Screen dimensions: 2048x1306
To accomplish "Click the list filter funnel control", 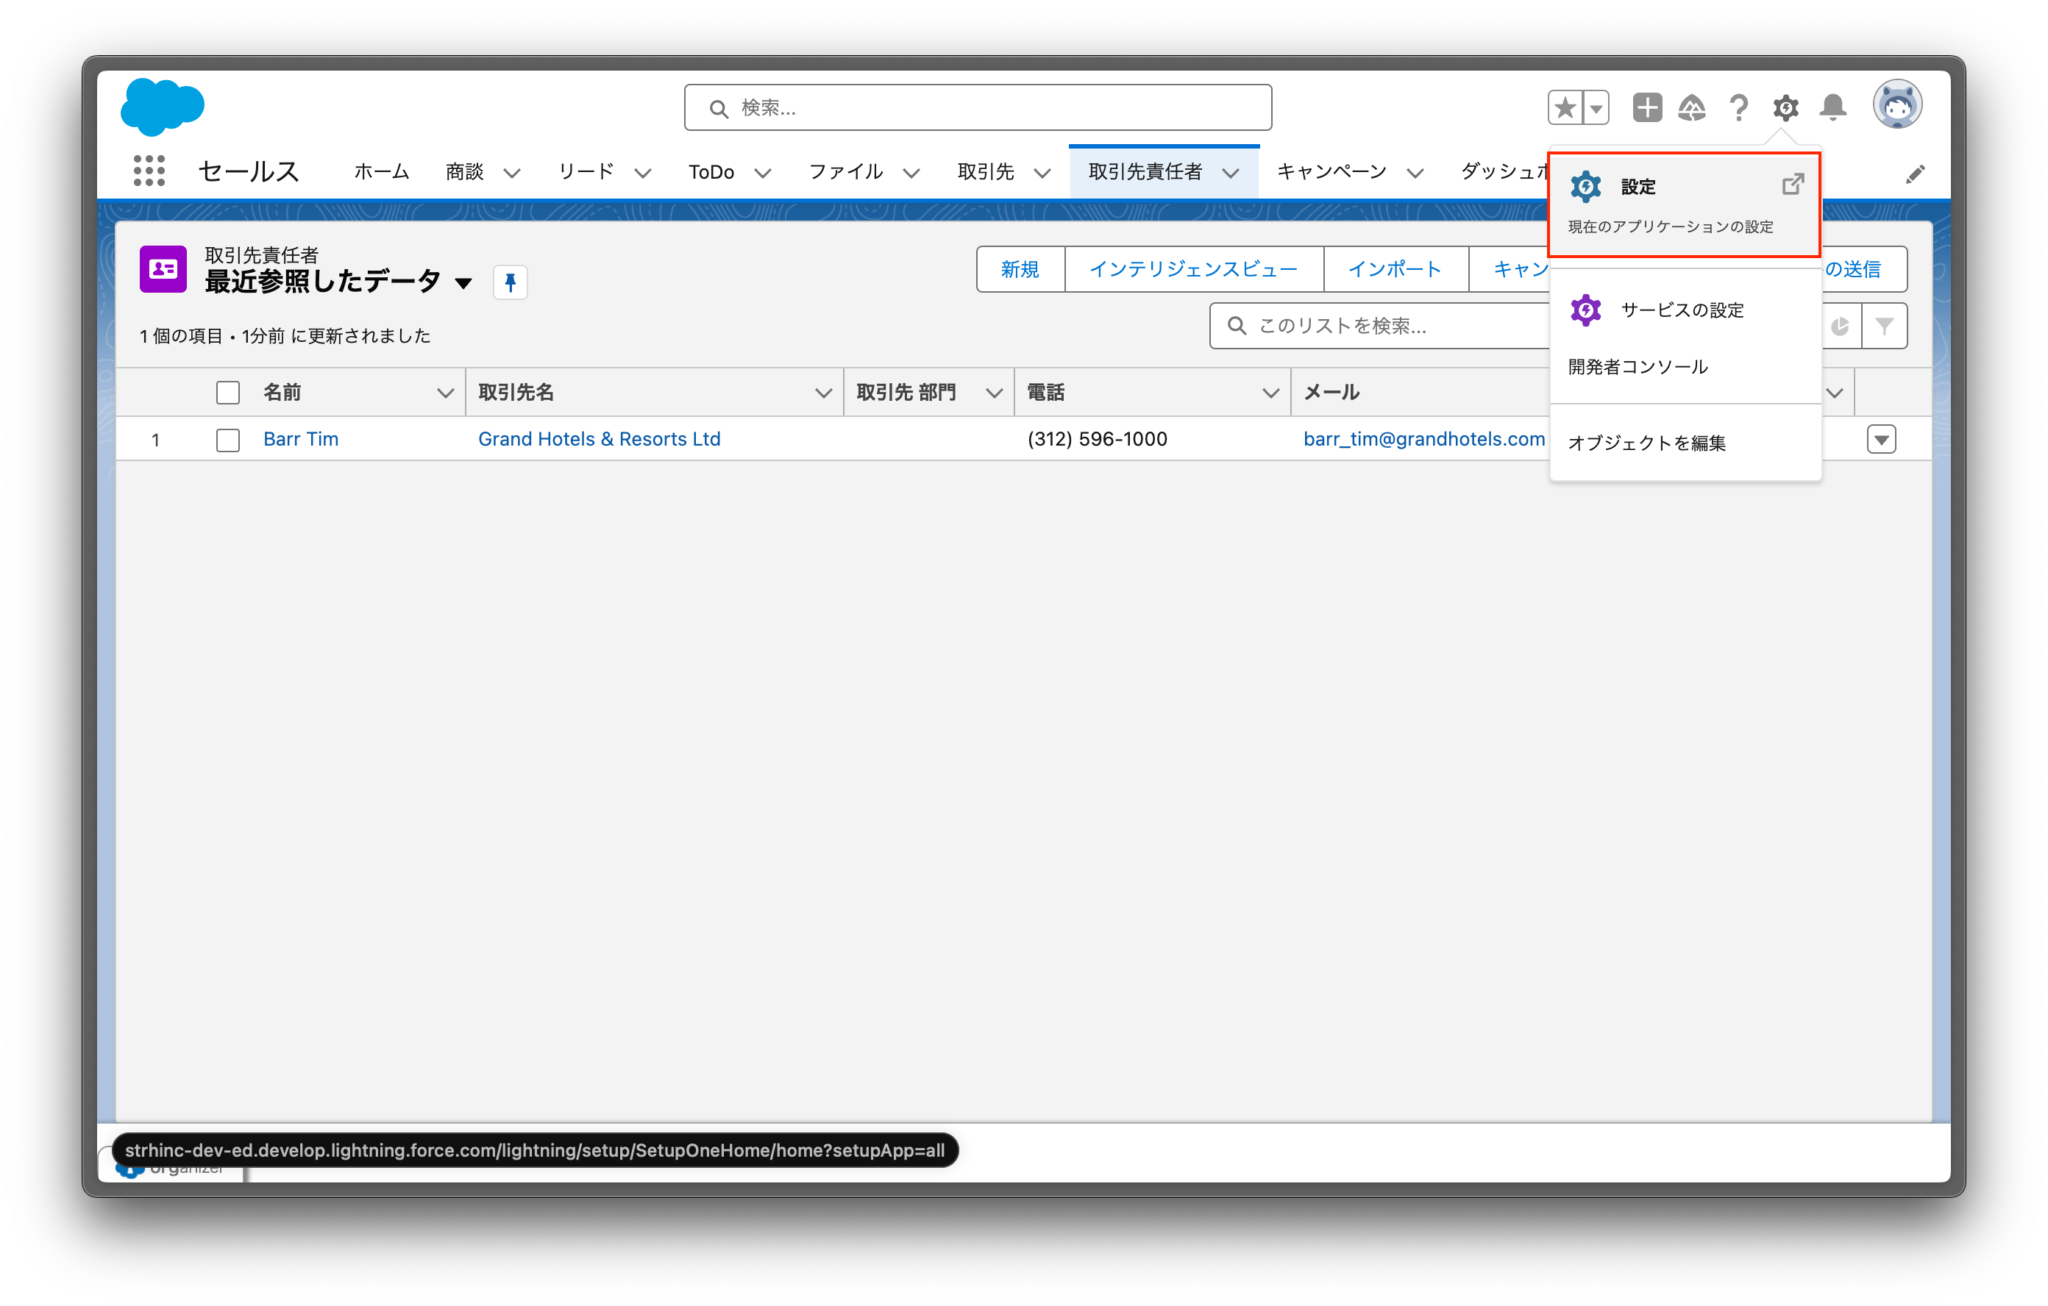I will click(1886, 325).
